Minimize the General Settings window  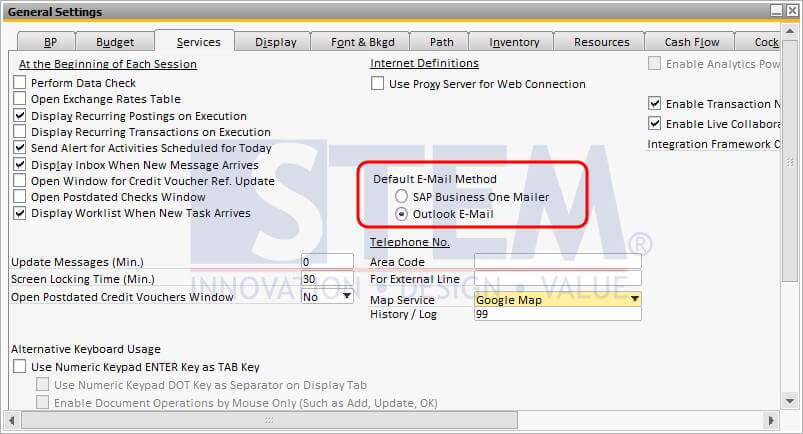click(777, 10)
